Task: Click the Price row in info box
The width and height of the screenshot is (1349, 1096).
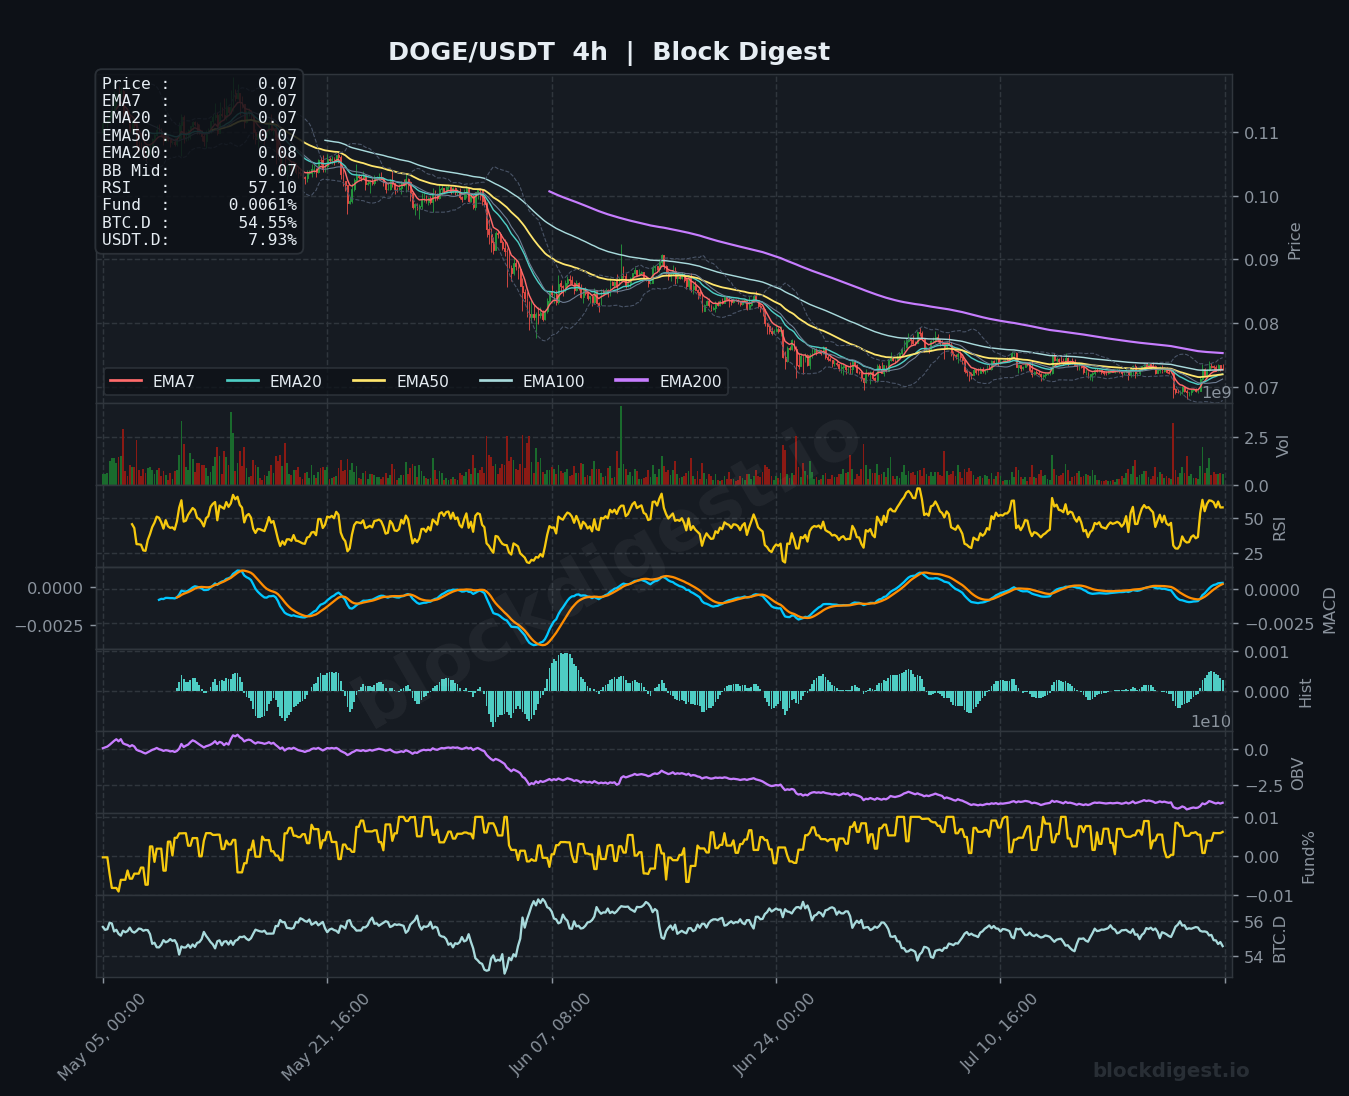Action: 199,84
